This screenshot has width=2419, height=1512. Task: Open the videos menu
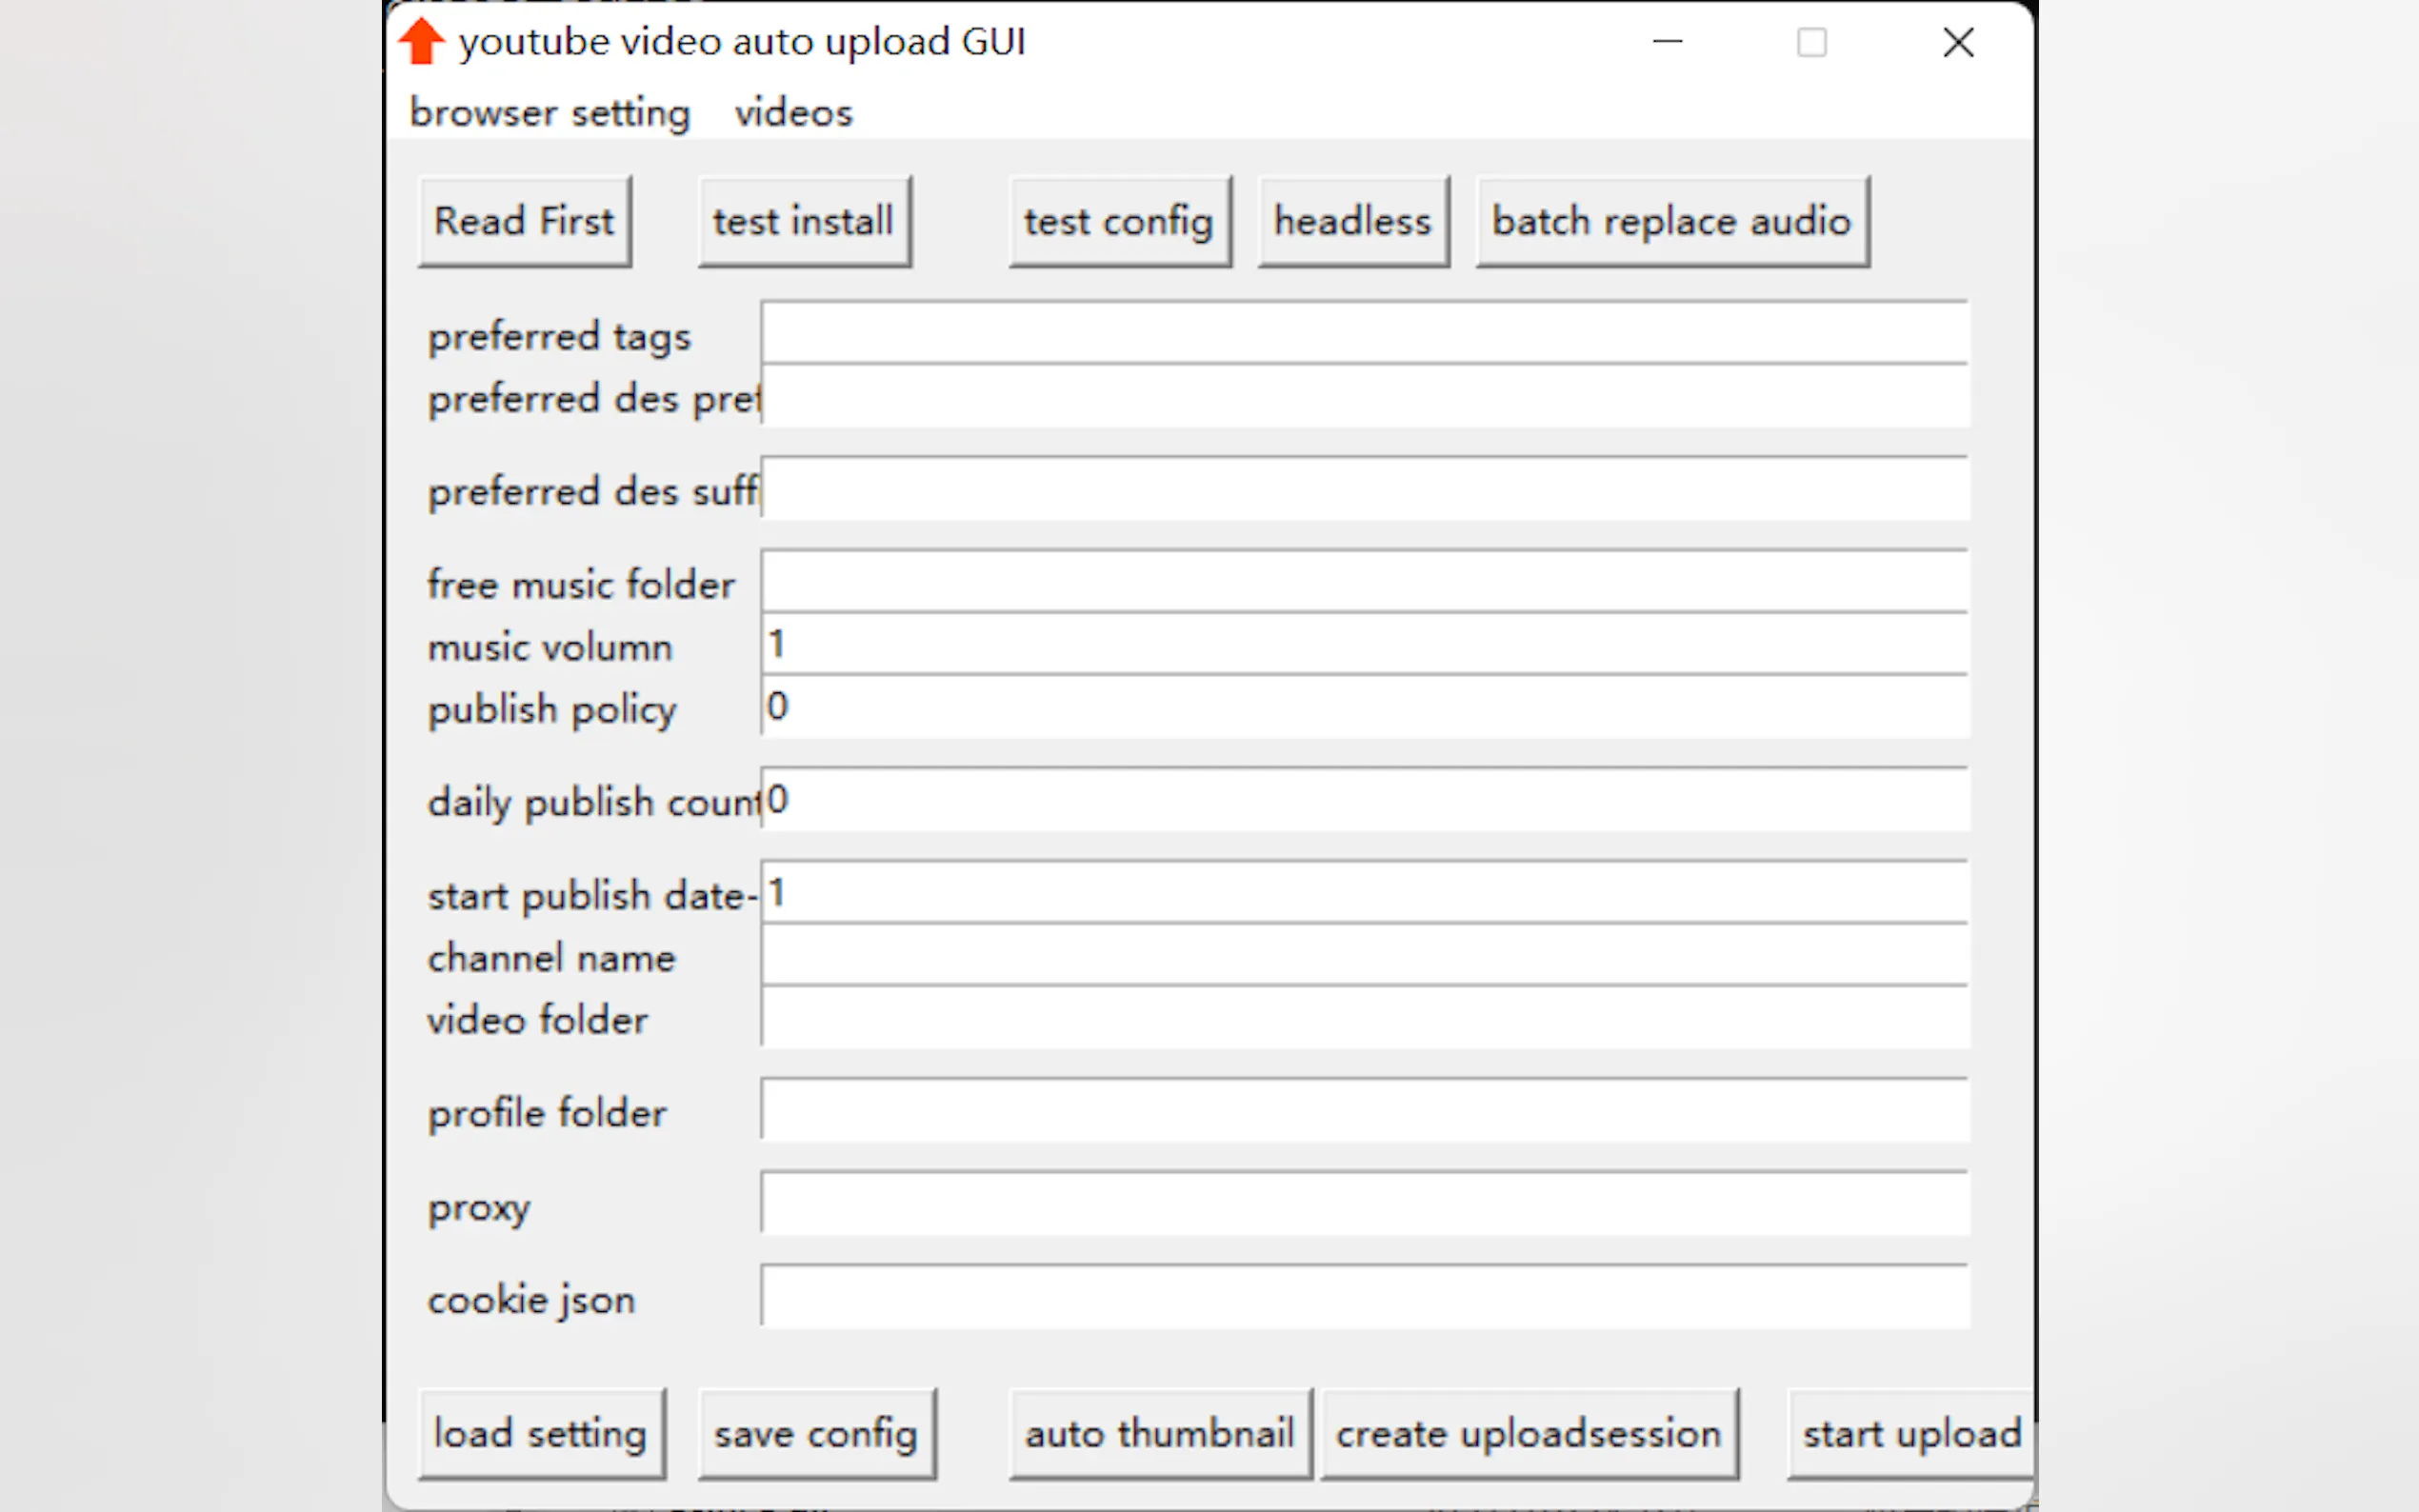pyautogui.click(x=793, y=112)
